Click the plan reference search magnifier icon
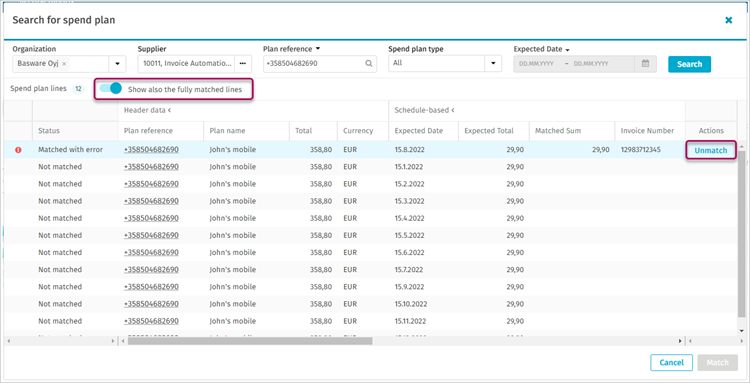Image resolution: width=750 pixels, height=383 pixels. [369, 64]
